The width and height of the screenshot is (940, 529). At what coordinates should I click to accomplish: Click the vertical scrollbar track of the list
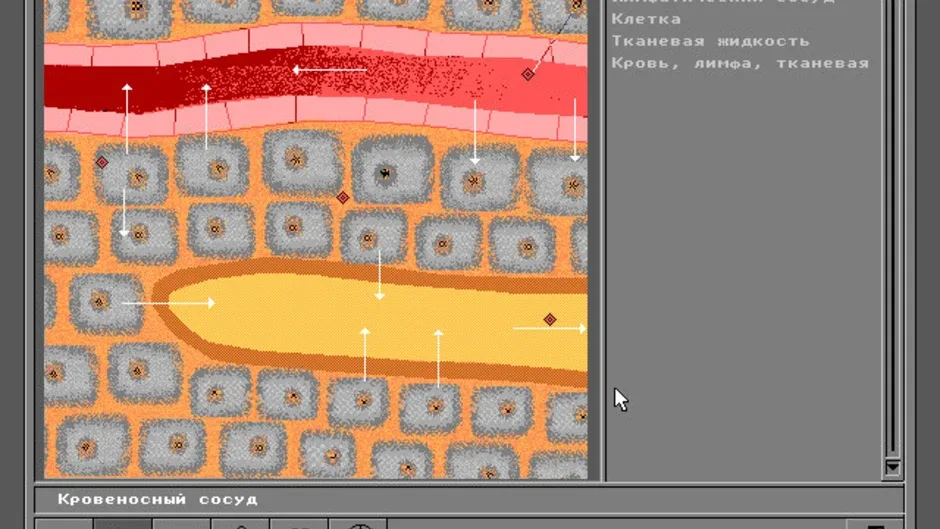[x=892, y=228]
